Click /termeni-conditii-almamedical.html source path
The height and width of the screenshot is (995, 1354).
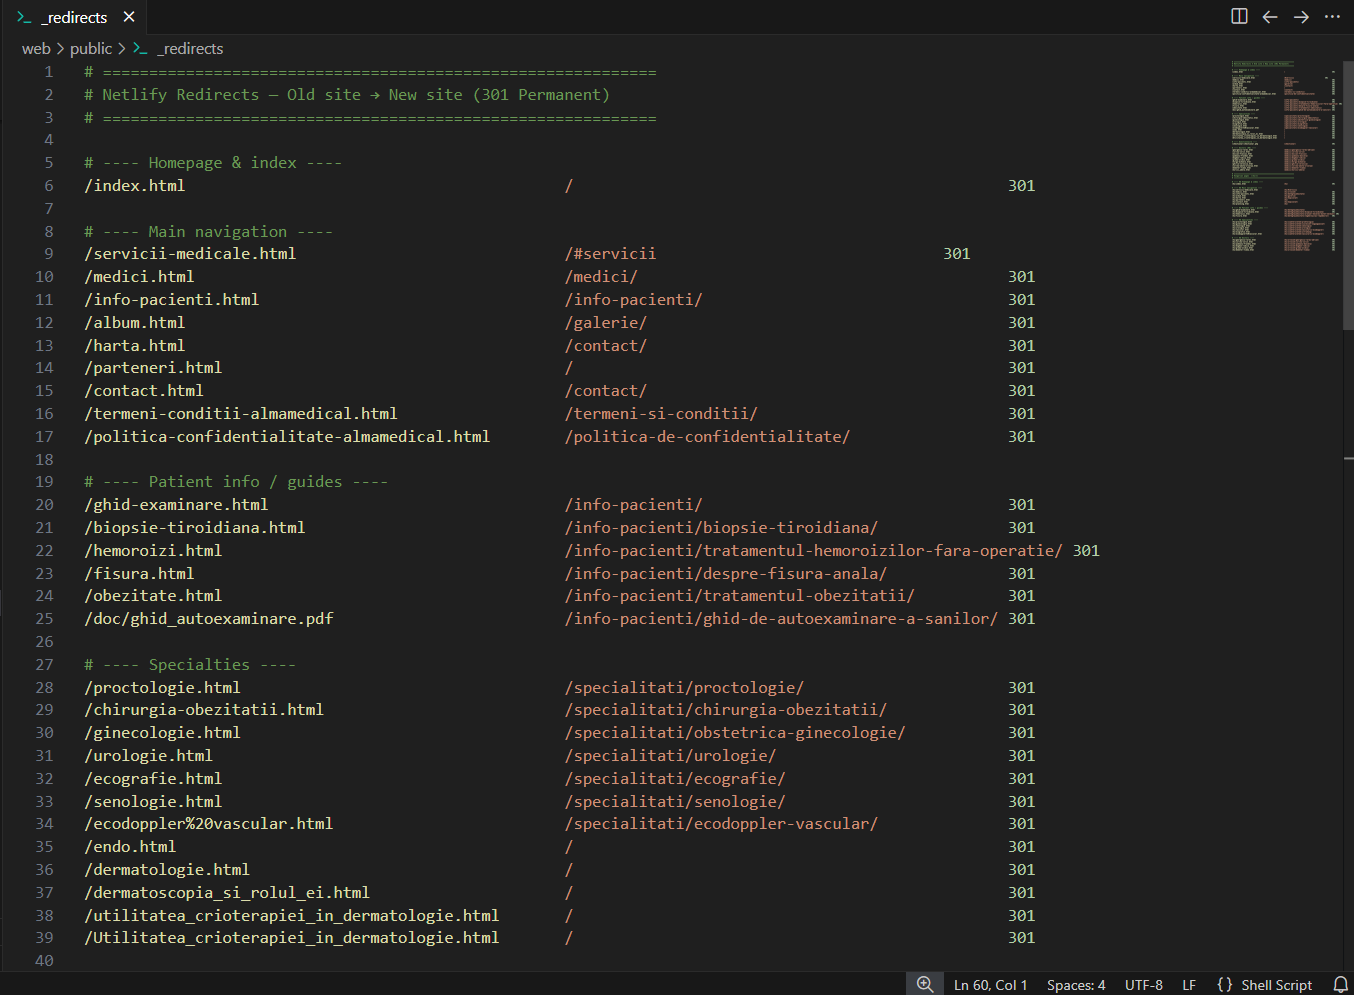pos(241,414)
